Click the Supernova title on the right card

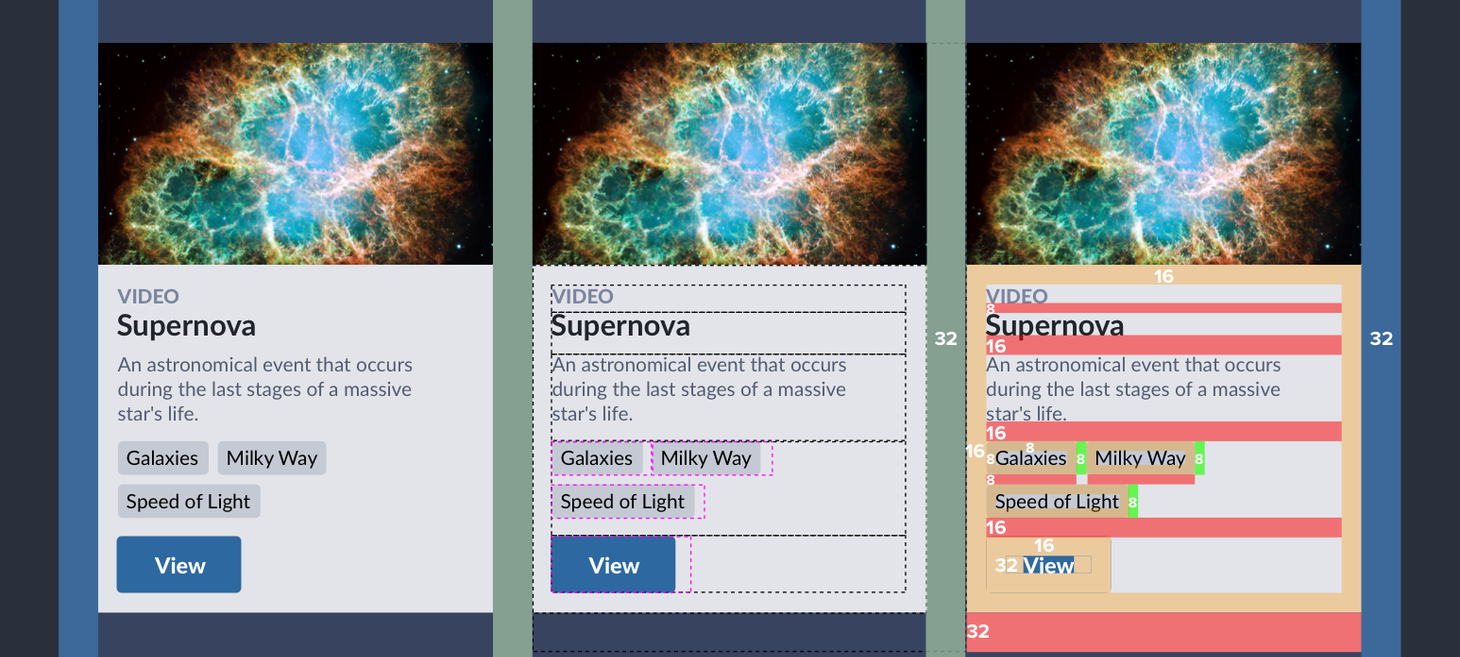click(1054, 325)
